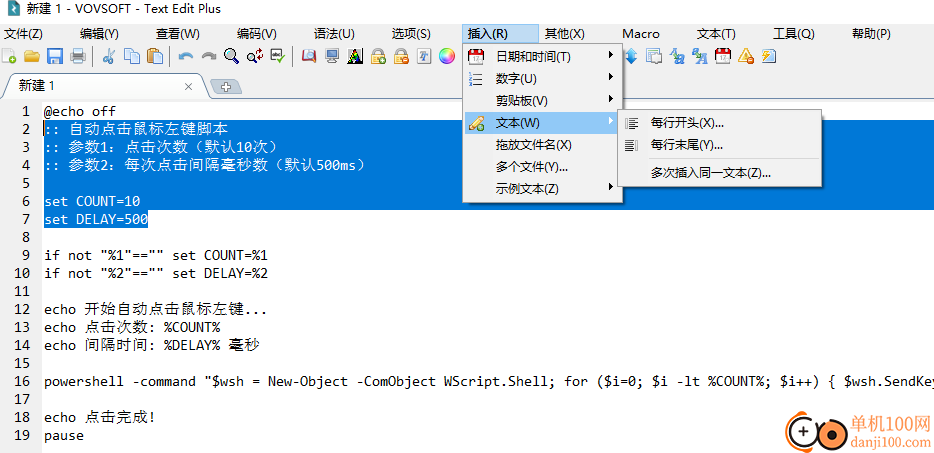Add a new tab with plus button

click(x=226, y=87)
